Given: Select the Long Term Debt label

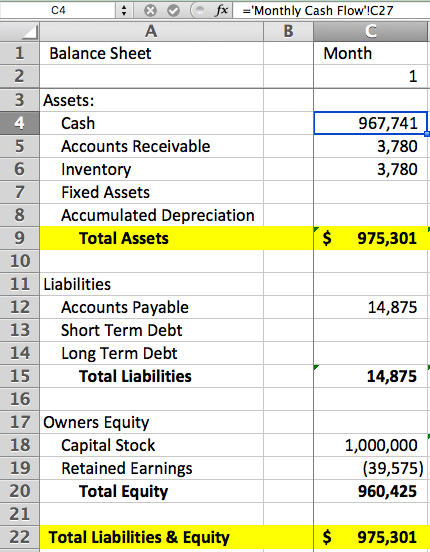Looking at the screenshot, I should (151, 353).
